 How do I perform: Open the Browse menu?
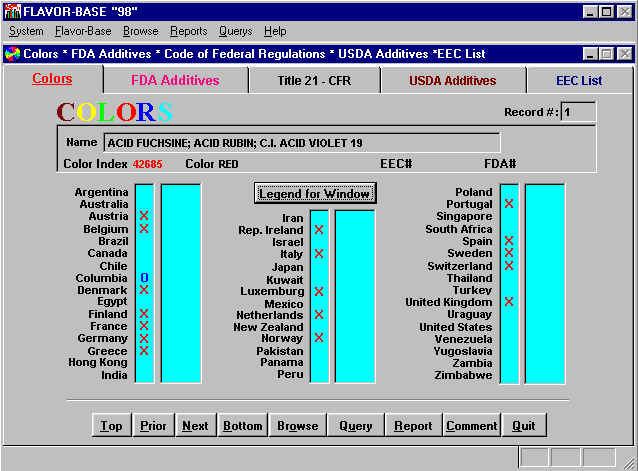point(140,31)
